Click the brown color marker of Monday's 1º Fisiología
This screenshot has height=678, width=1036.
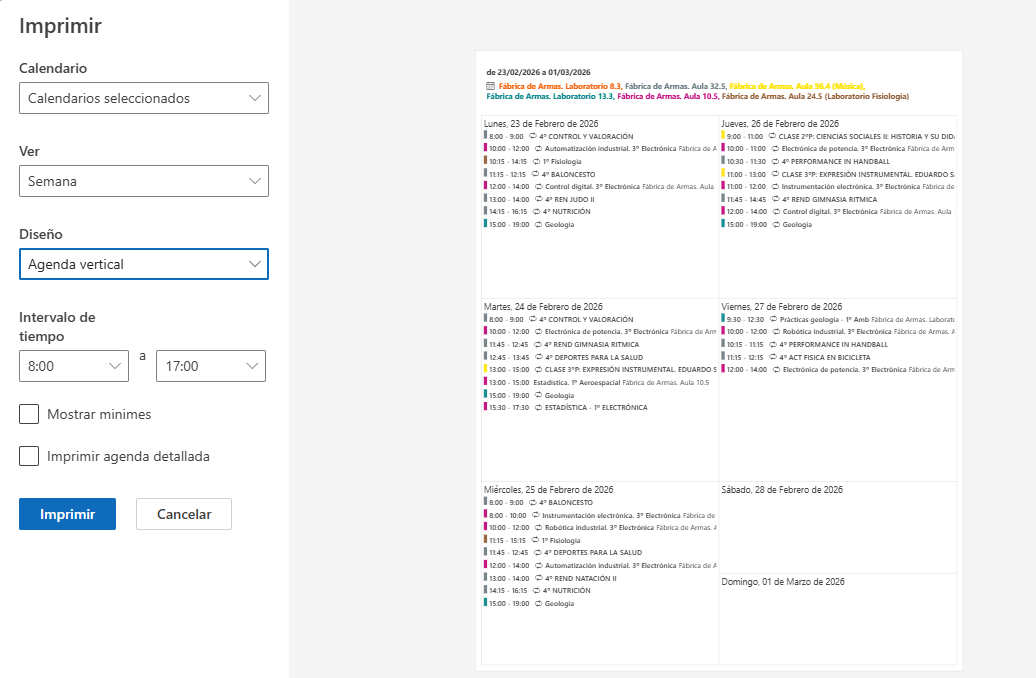[x=485, y=161]
